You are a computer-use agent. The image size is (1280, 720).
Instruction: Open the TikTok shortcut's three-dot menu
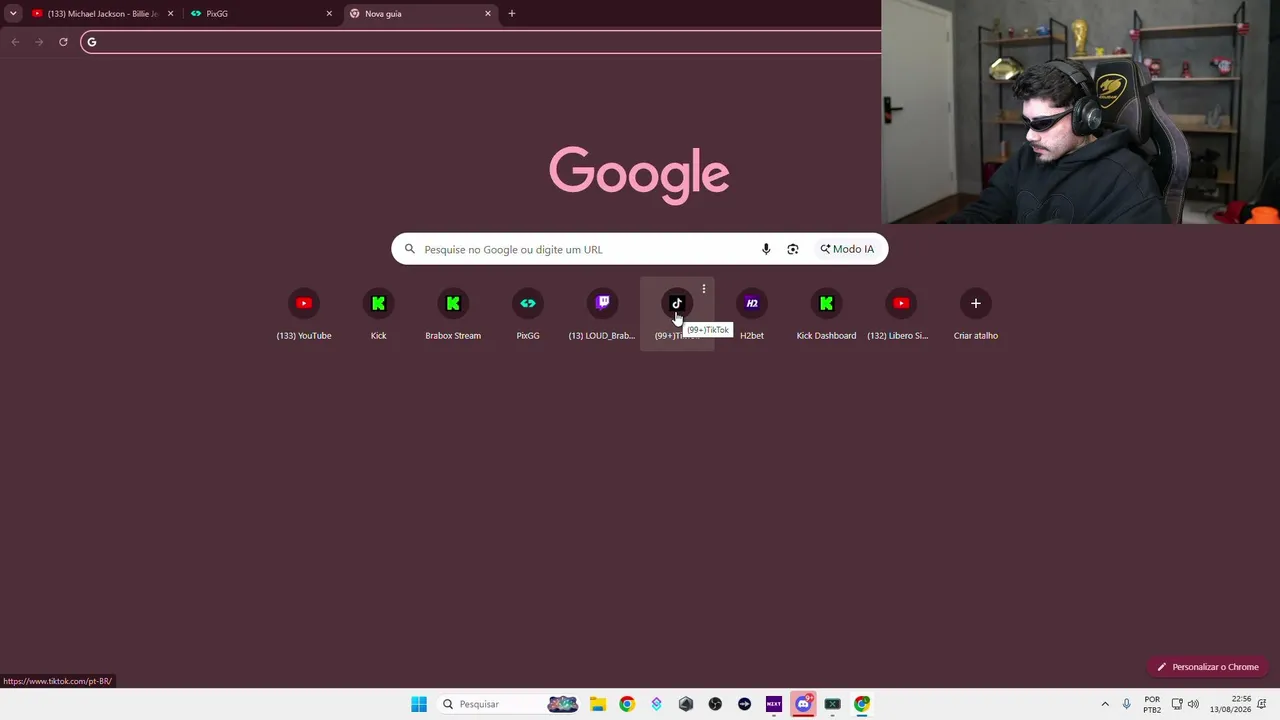point(704,289)
